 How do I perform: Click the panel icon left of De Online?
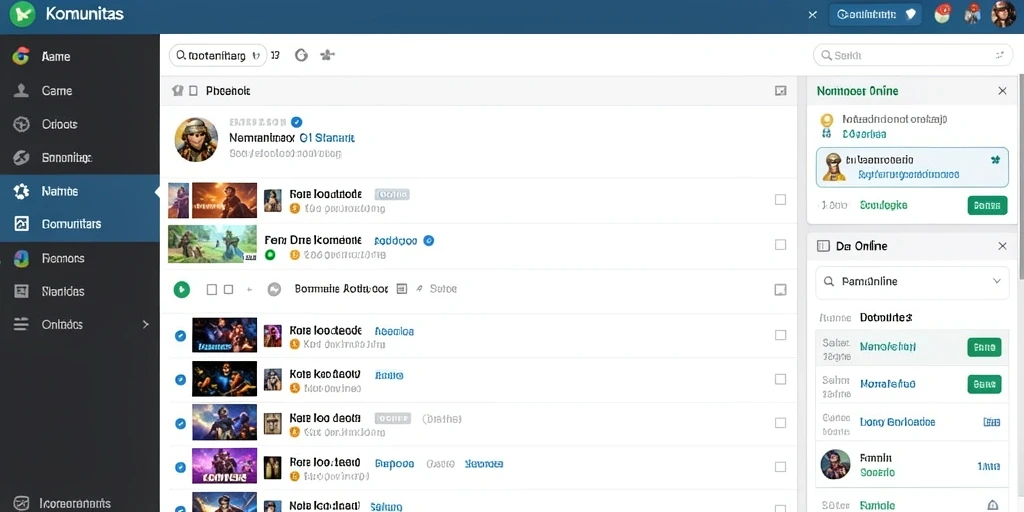coord(824,246)
